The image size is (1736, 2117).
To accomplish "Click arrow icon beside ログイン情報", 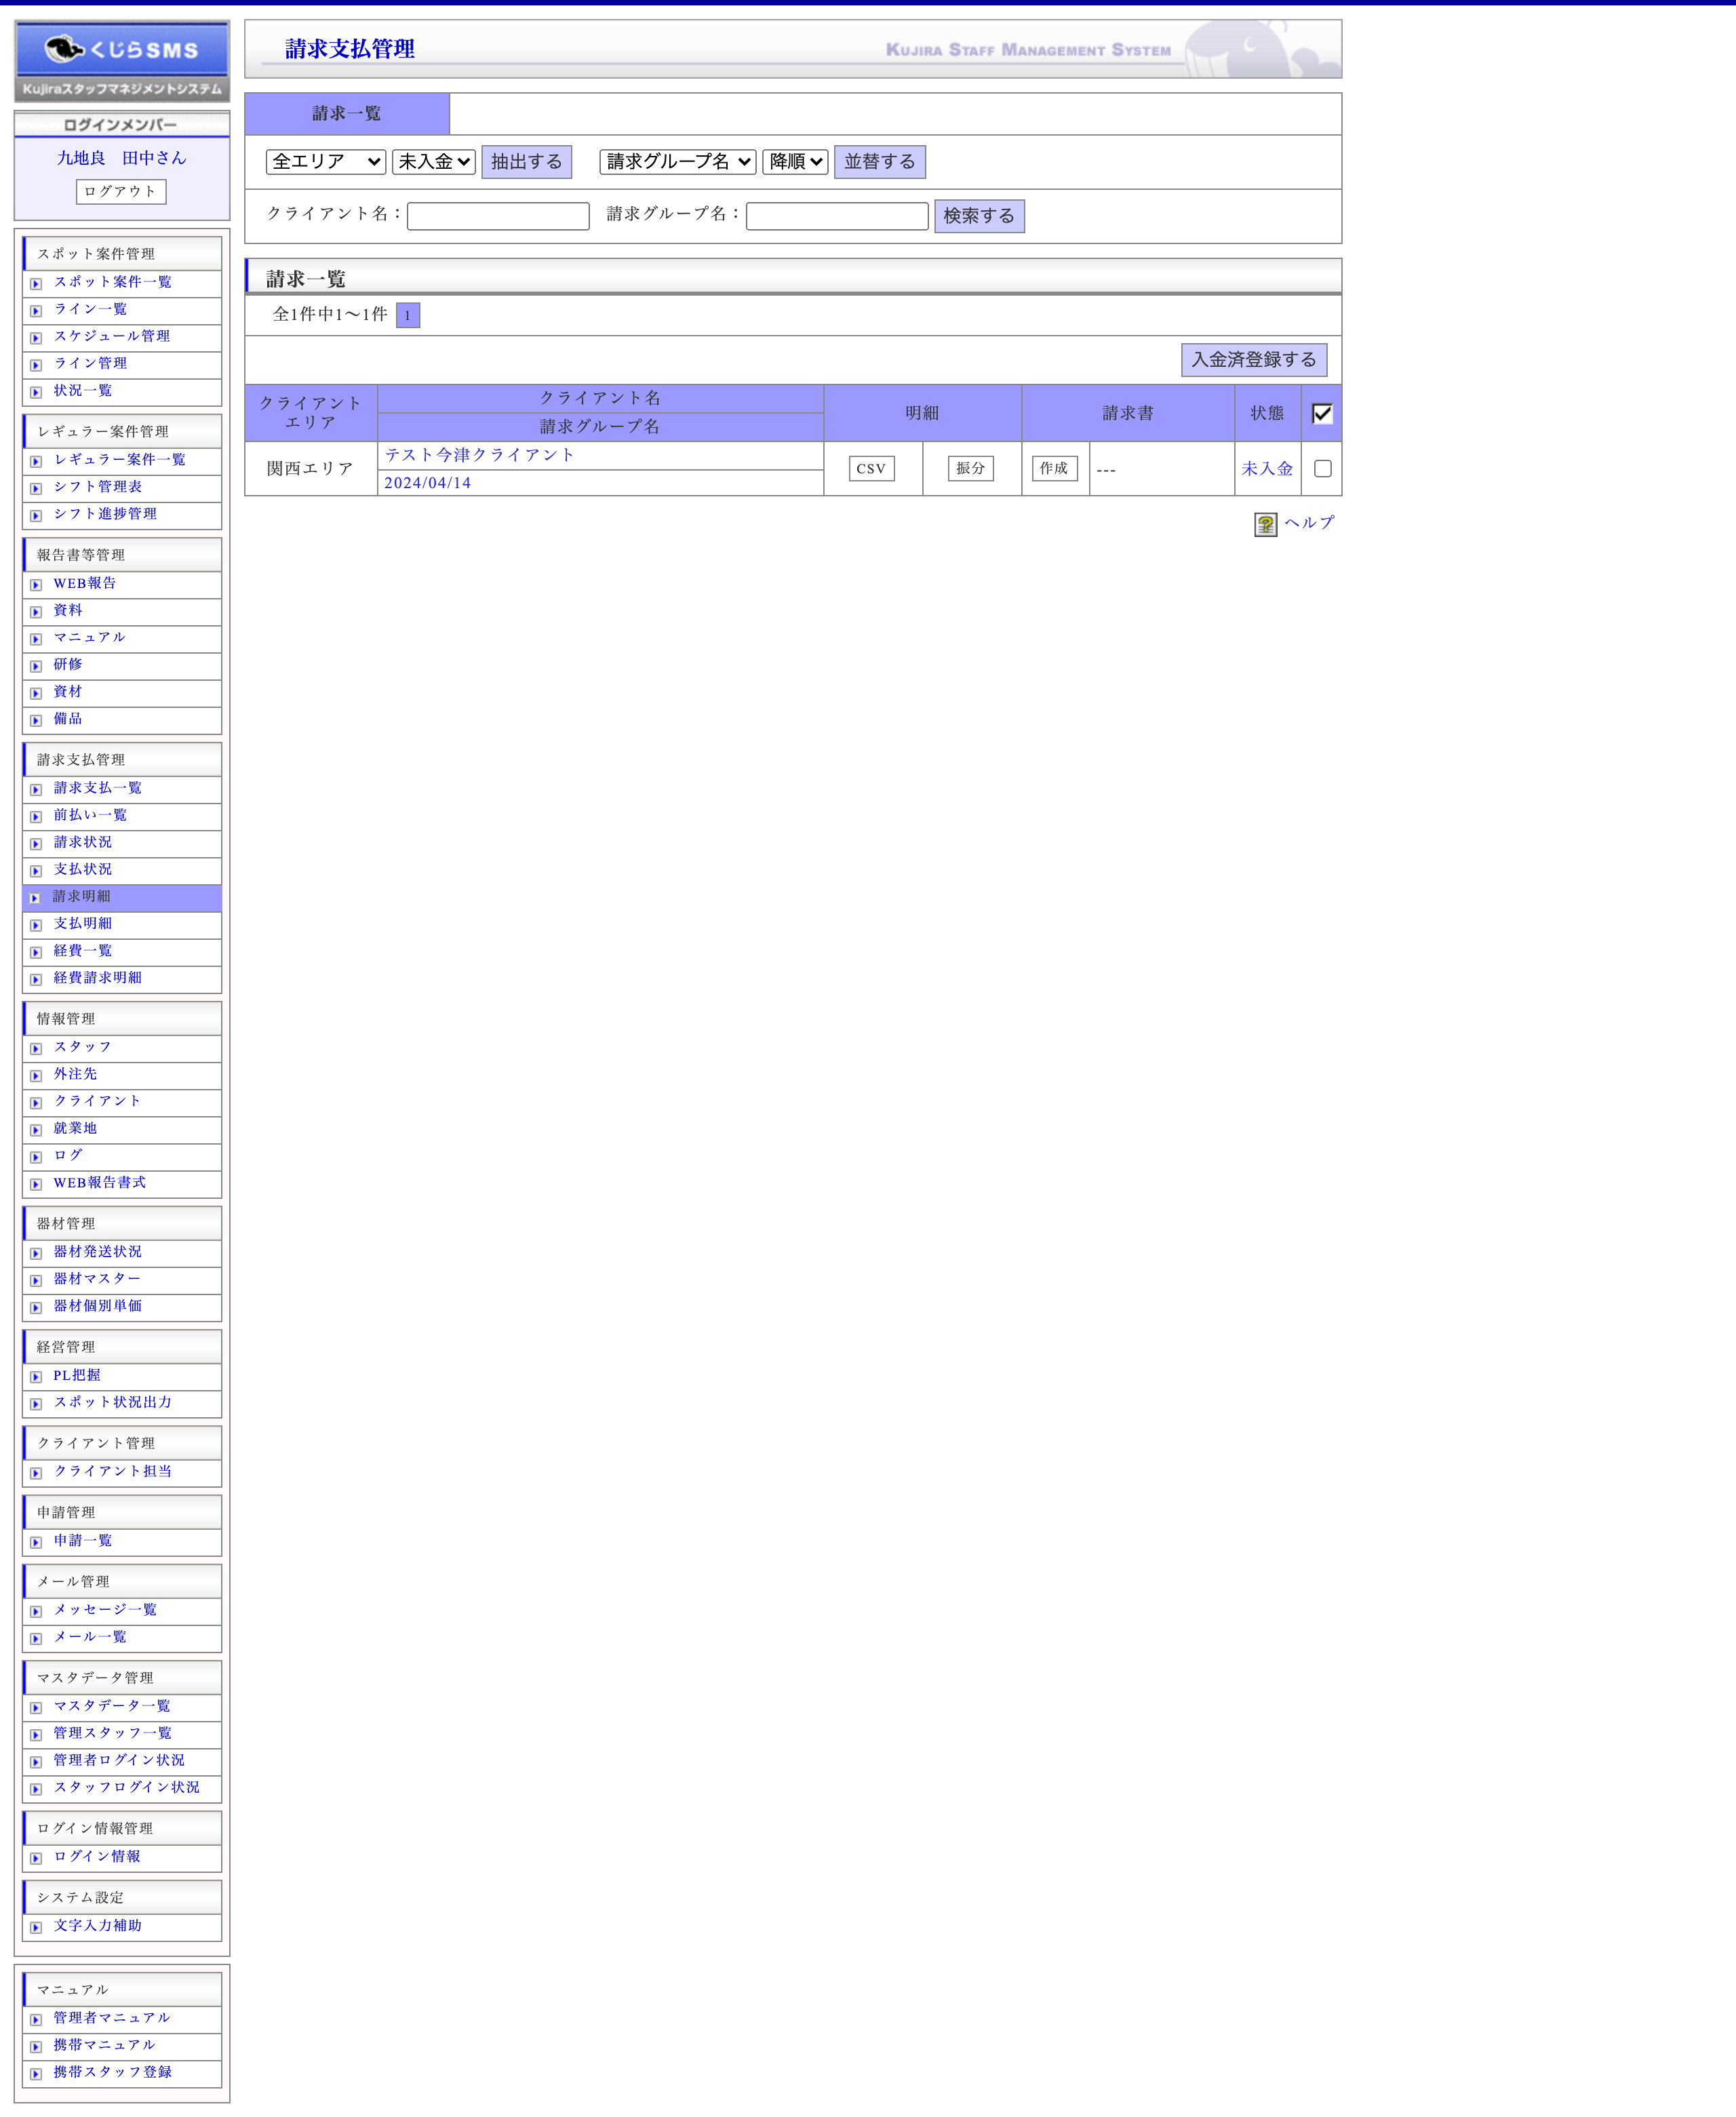I will pos(36,1858).
